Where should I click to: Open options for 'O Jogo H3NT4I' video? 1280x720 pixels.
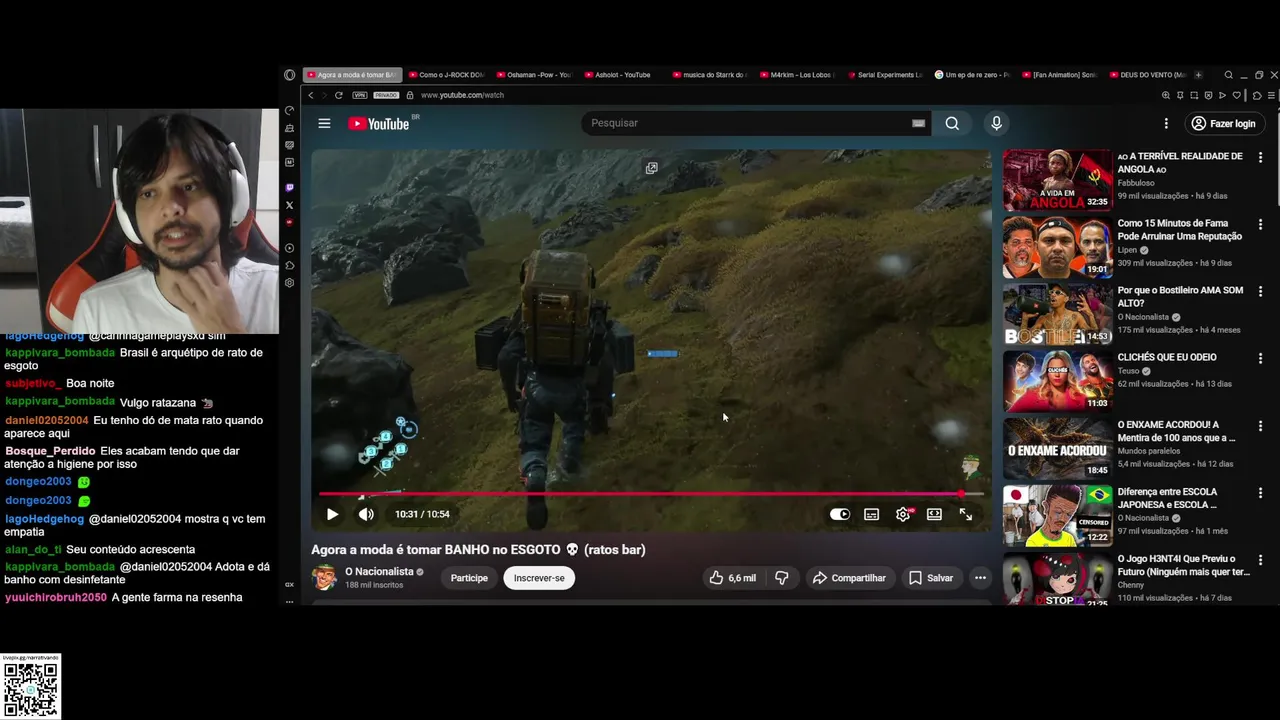coord(1260,560)
